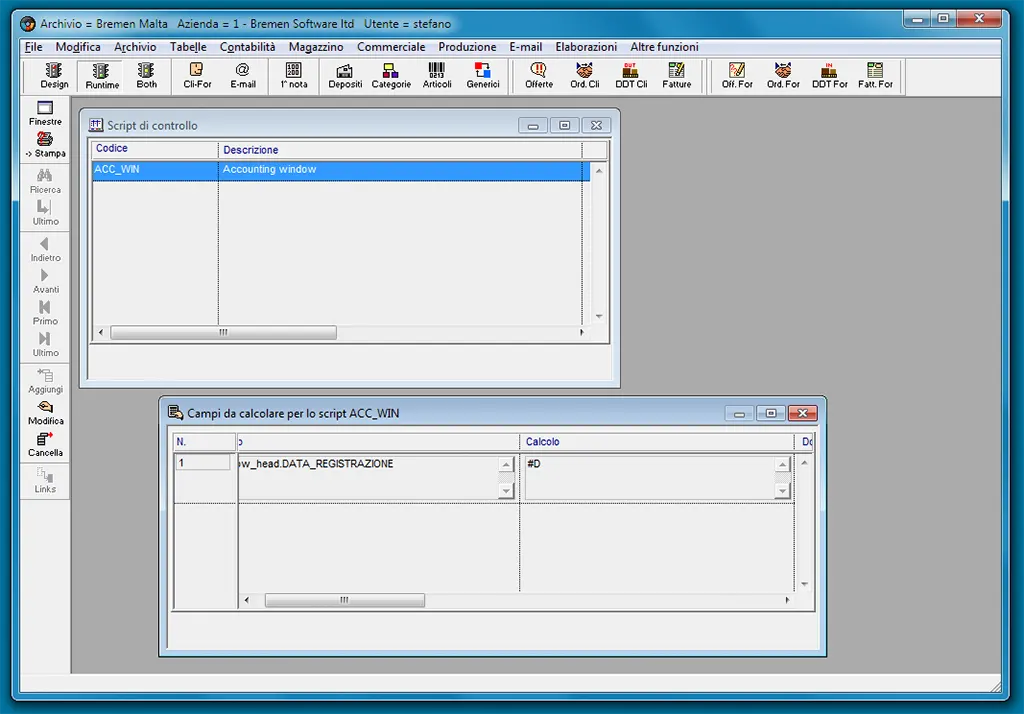Click the Codice column header
Image resolution: width=1024 pixels, height=714 pixels.
coord(155,149)
